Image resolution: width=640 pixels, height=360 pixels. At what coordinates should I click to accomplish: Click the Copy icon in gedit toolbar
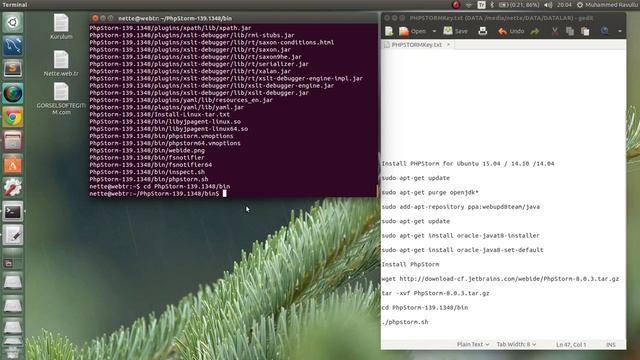(x=570, y=31)
